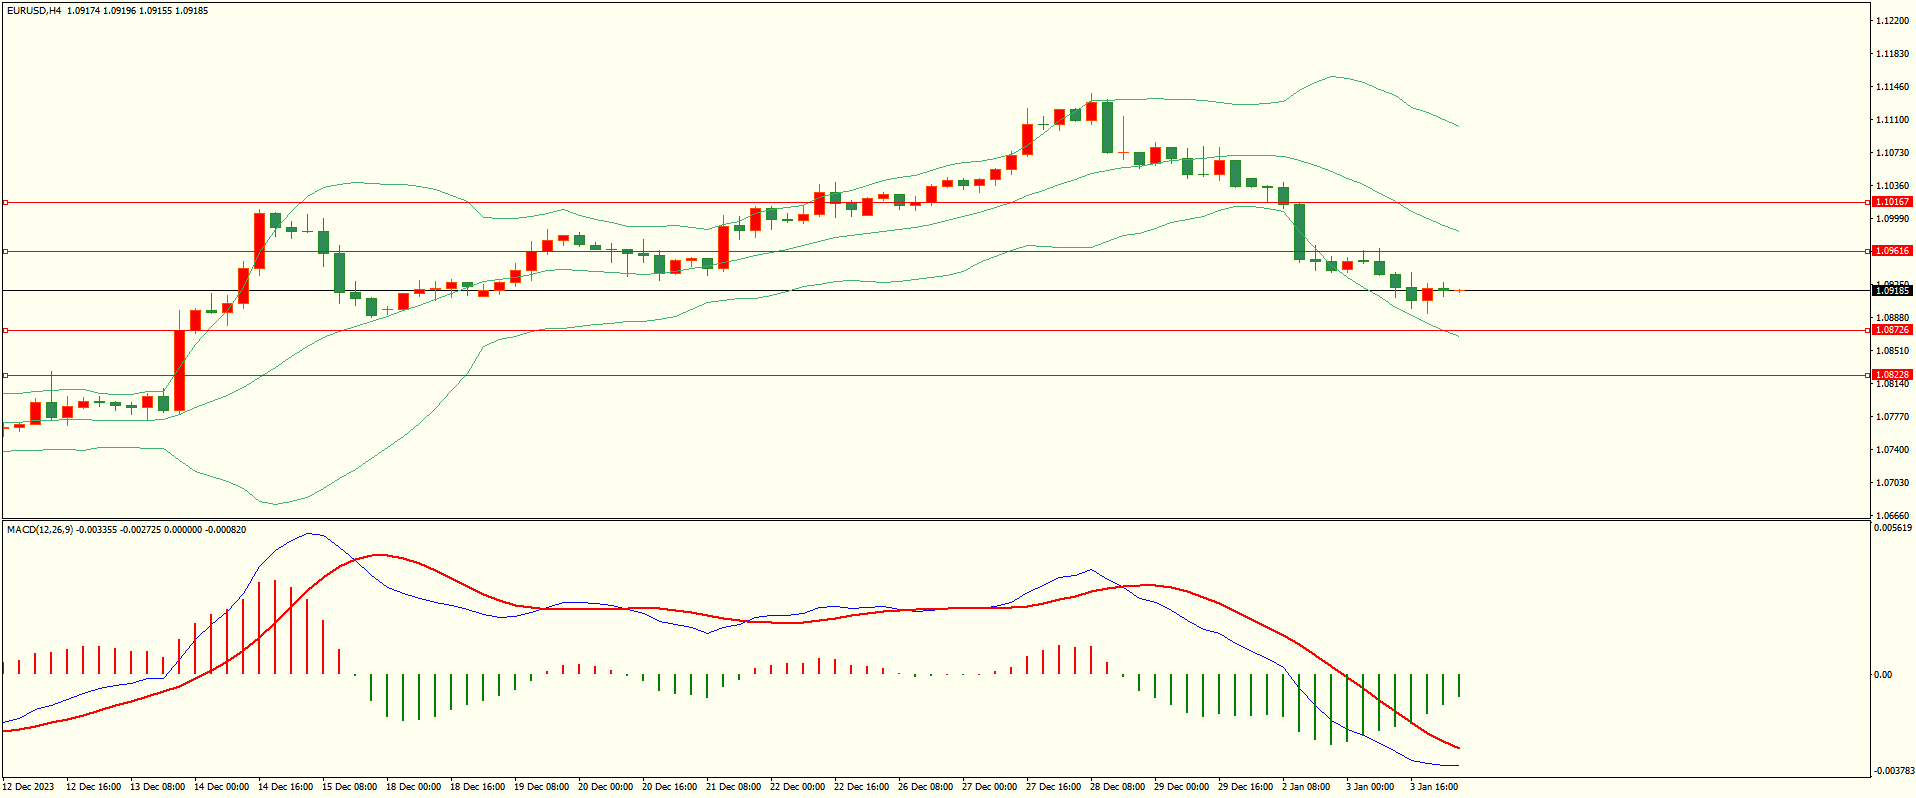
Task: Select the 1.09616 red price level tag
Action: point(1891,251)
